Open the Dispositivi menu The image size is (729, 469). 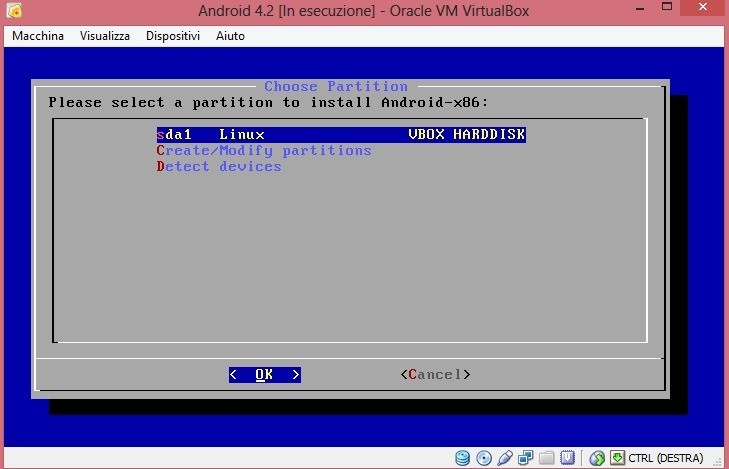point(173,36)
